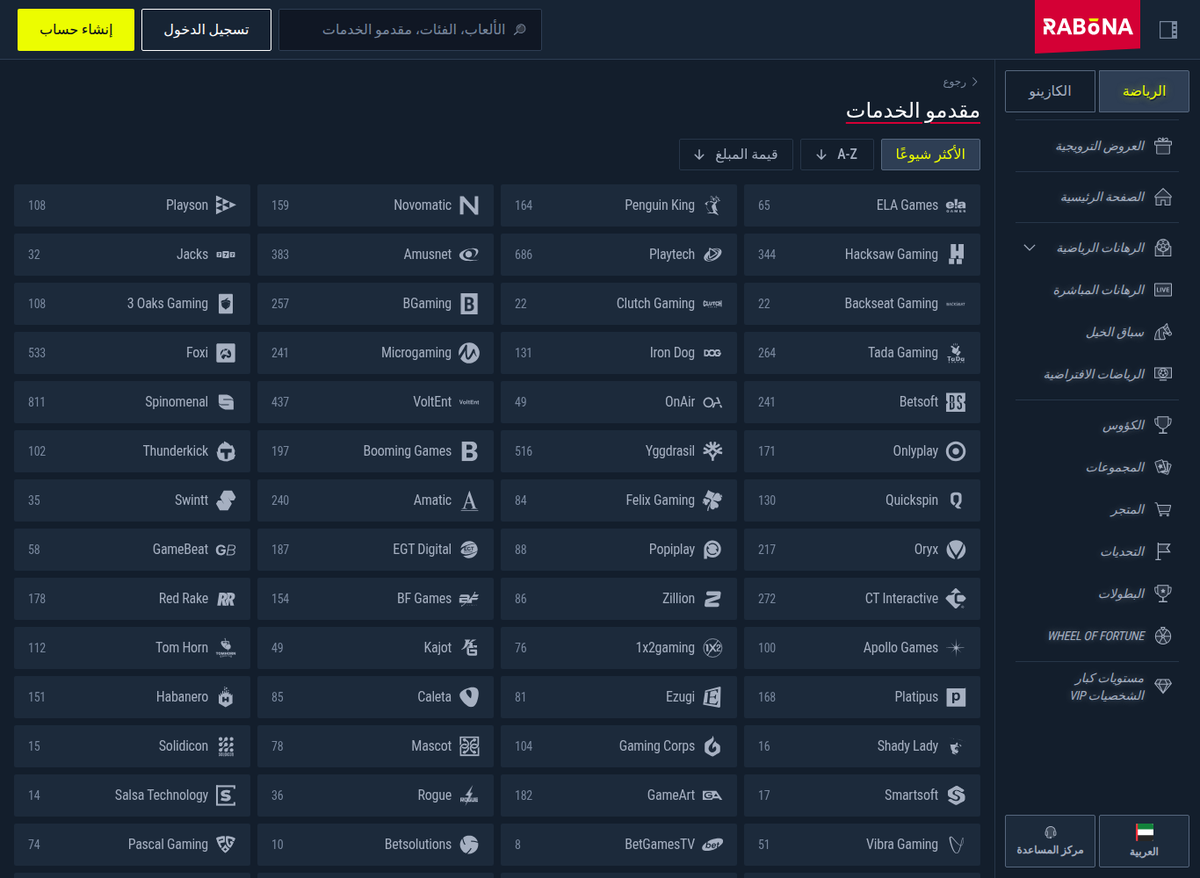The image size is (1200, 878).
Task: Change language with العربية button
Action: (x=1144, y=841)
